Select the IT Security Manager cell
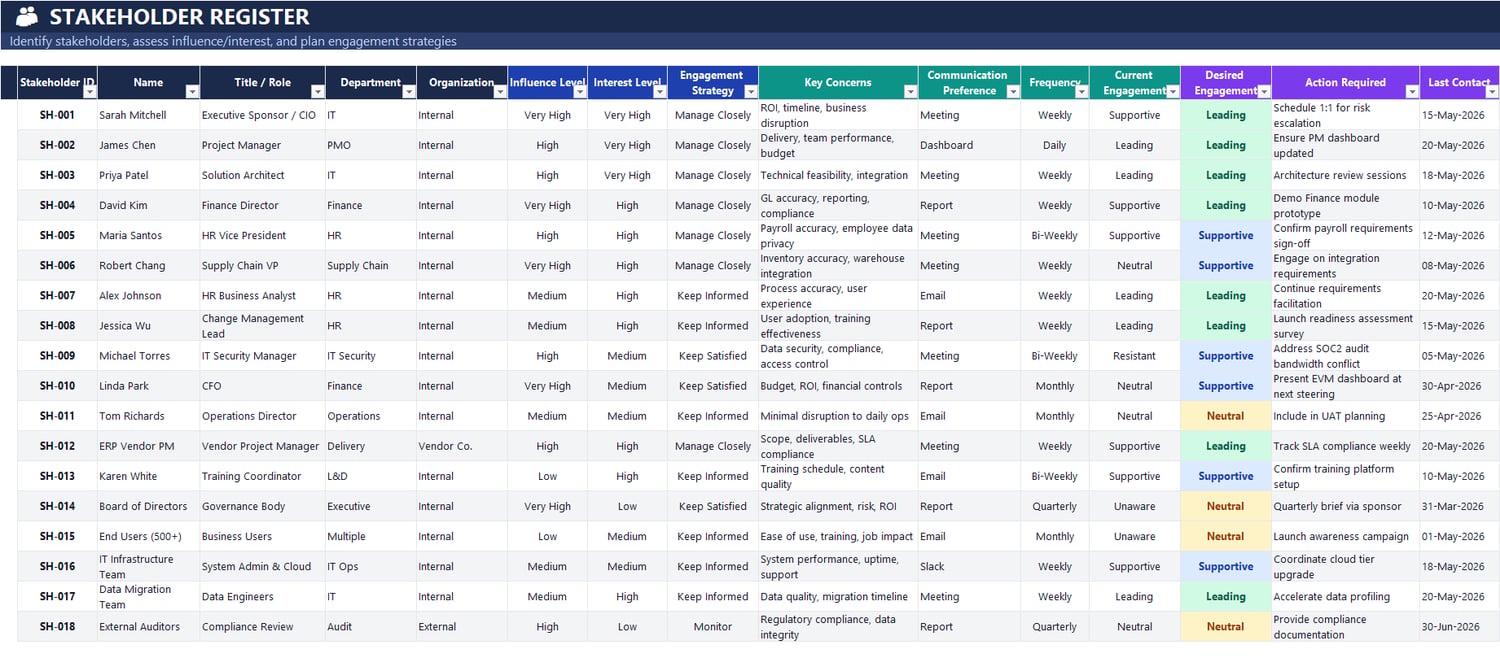Screen dimensions: 1500x658 (262, 355)
